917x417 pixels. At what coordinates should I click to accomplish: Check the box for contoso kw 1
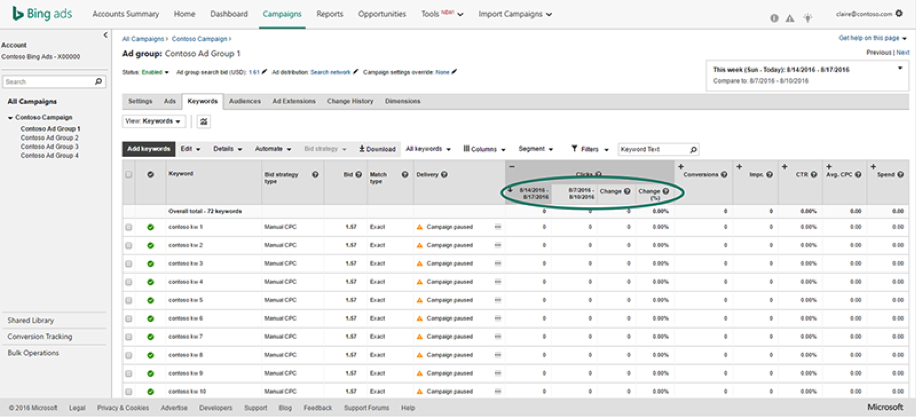(x=129, y=227)
